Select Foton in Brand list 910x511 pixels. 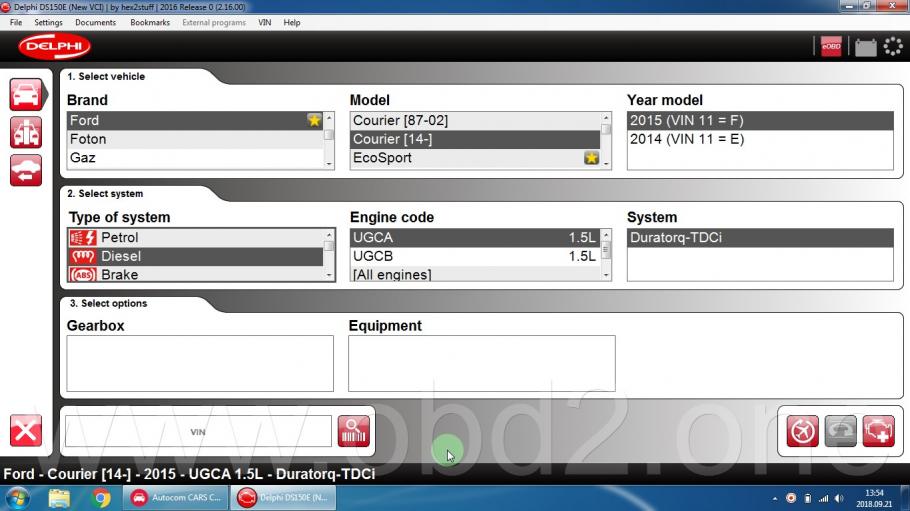click(195, 139)
